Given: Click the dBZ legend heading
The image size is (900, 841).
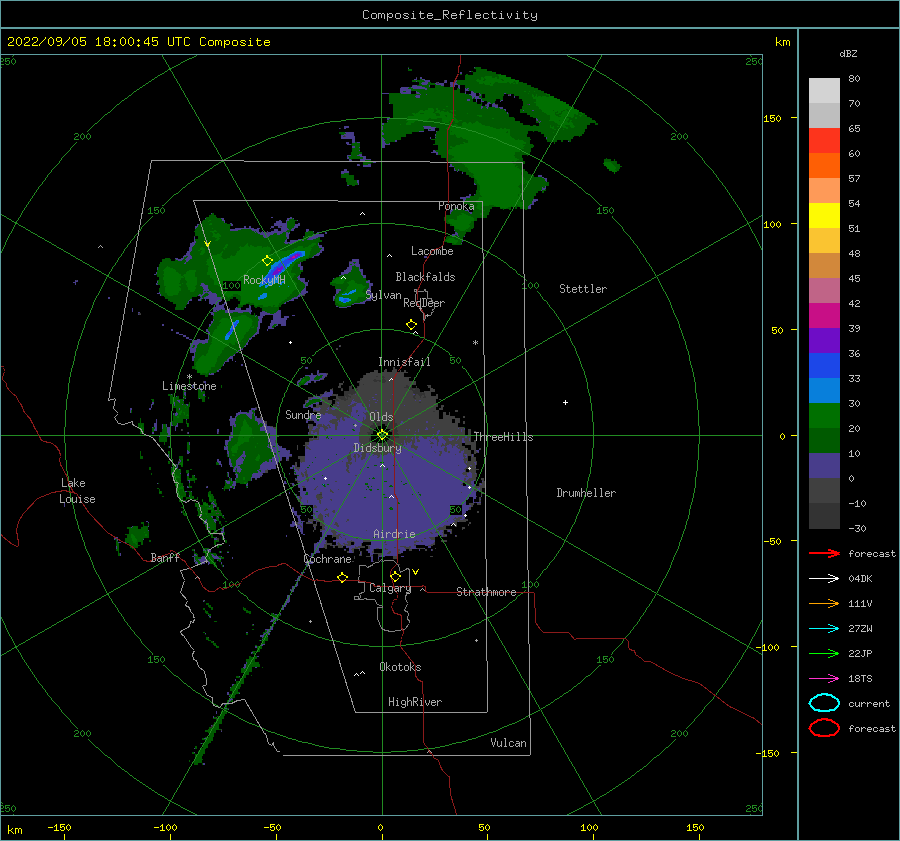Looking at the screenshot, I should tap(848, 53).
